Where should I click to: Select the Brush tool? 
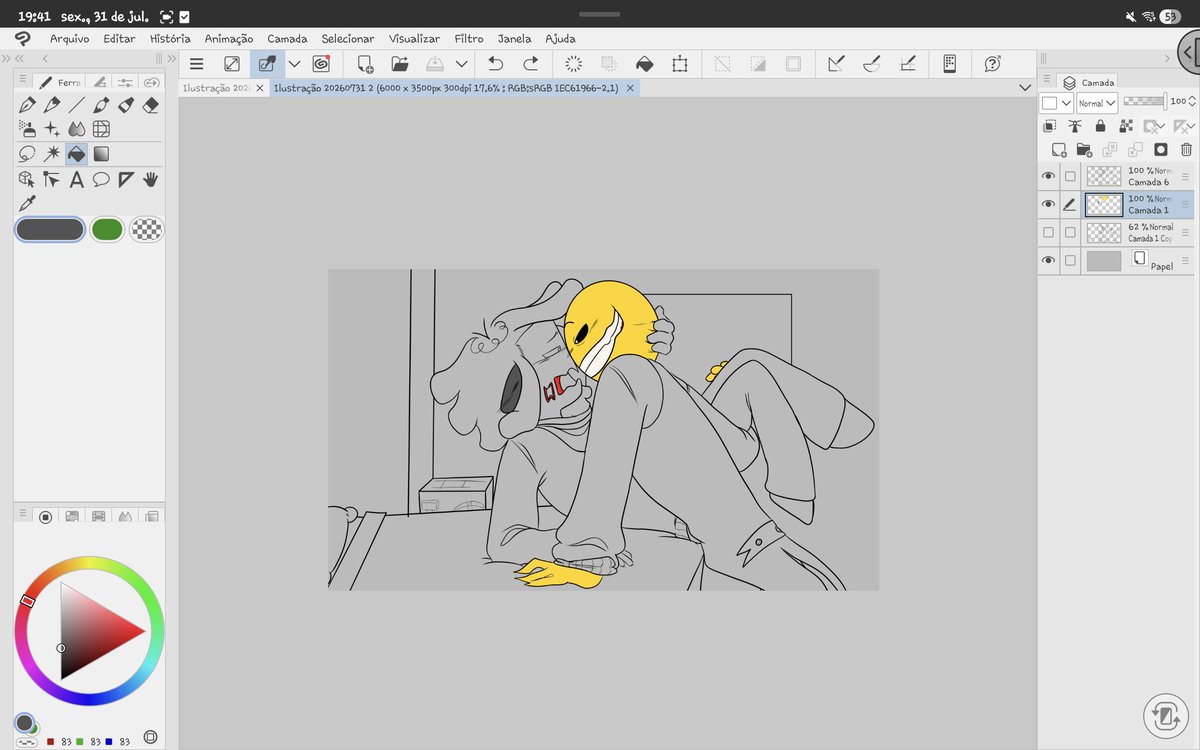[x=101, y=104]
